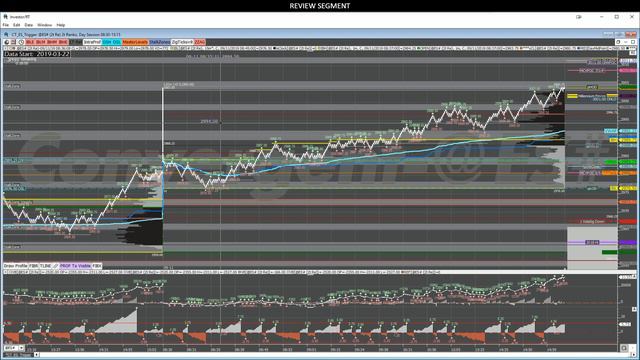
Task: Toggle the StalkZones button
Action: [x=160, y=42]
